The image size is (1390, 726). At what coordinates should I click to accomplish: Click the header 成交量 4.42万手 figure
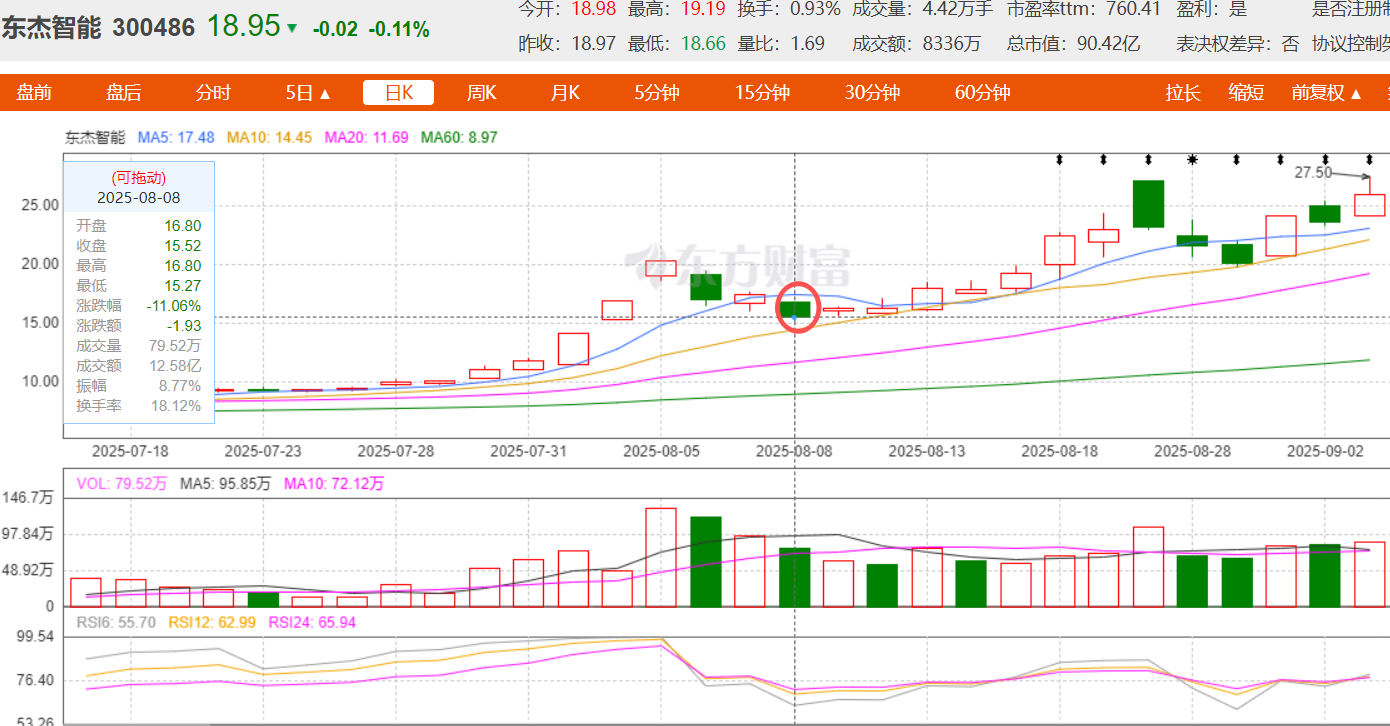click(x=922, y=10)
